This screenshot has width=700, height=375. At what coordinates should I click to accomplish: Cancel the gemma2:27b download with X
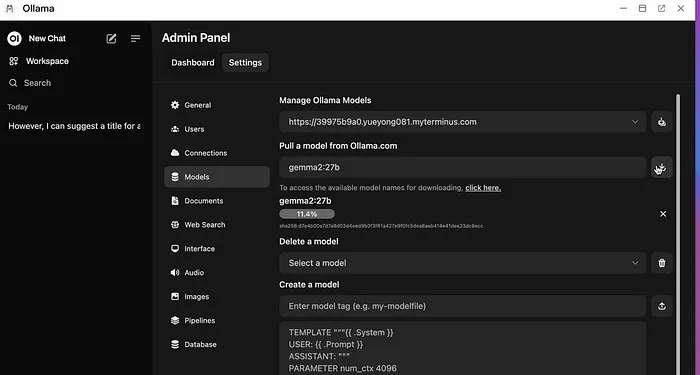point(663,214)
